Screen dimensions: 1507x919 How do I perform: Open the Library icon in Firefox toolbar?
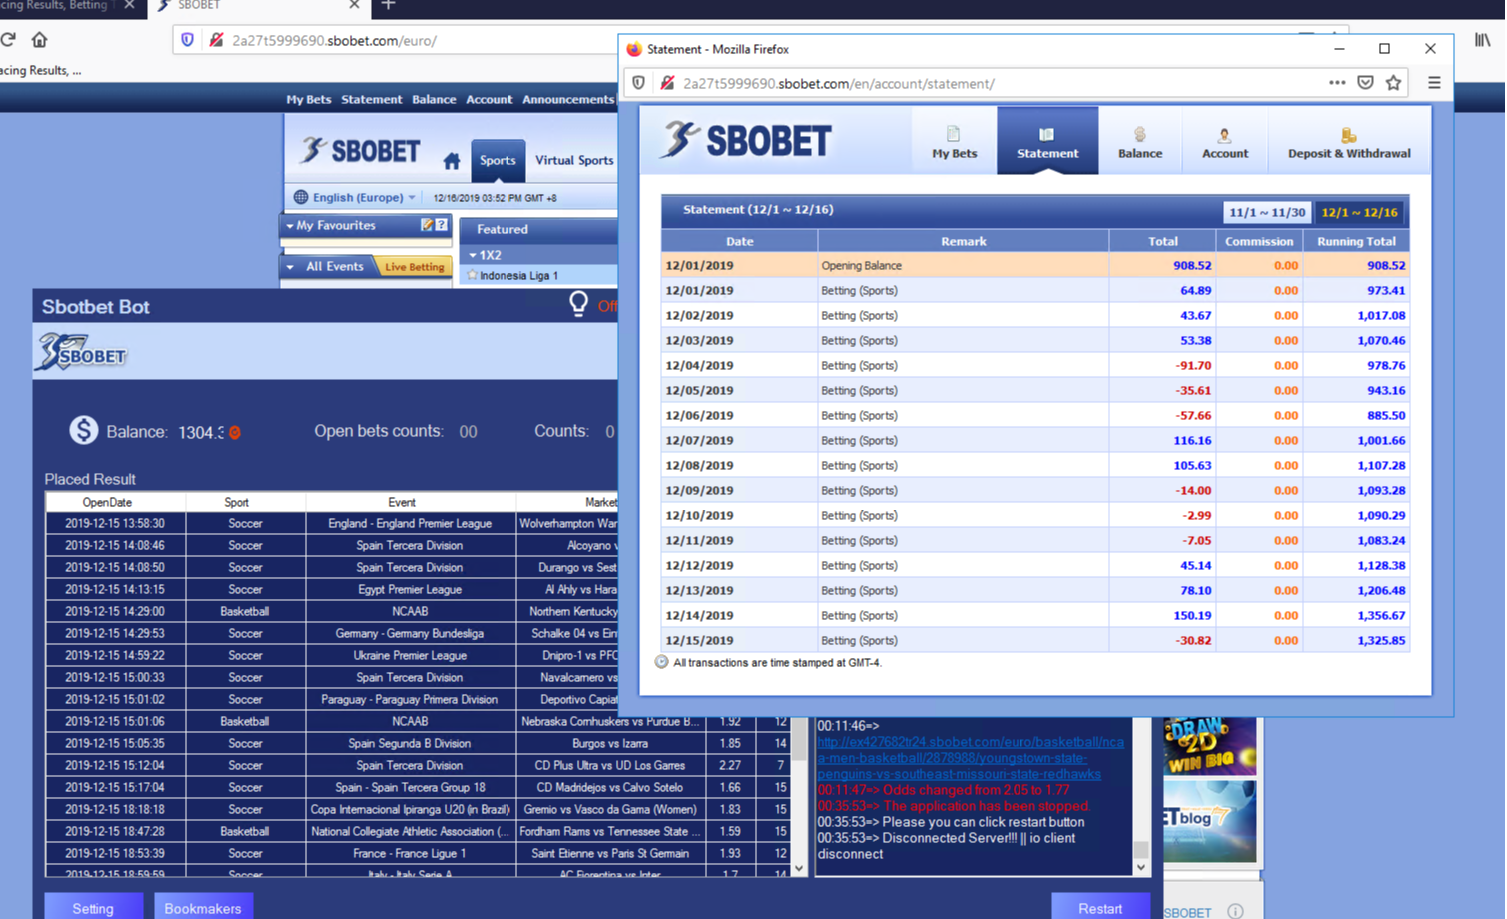coord(1482,40)
